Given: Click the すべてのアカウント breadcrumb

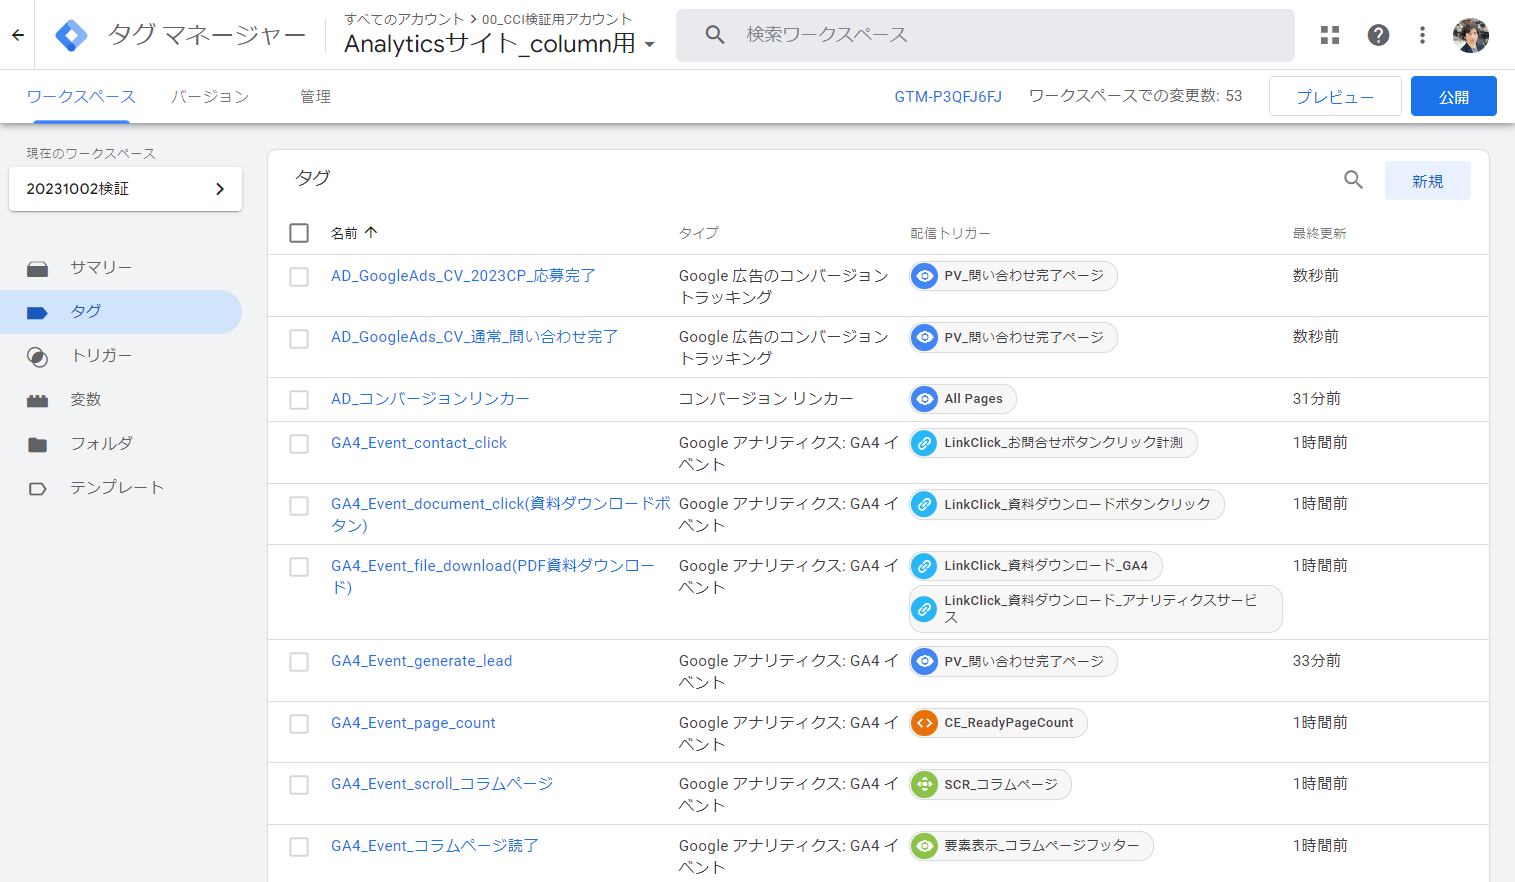Looking at the screenshot, I should (x=404, y=19).
